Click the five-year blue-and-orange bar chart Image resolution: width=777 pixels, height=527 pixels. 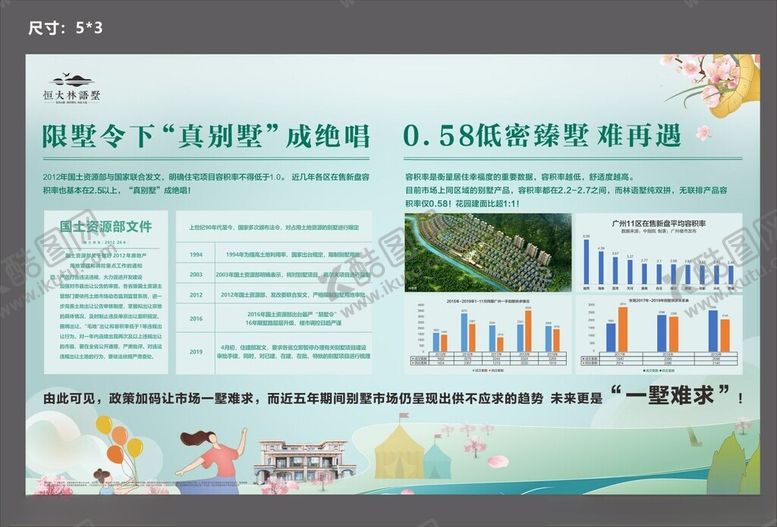coord(488,335)
